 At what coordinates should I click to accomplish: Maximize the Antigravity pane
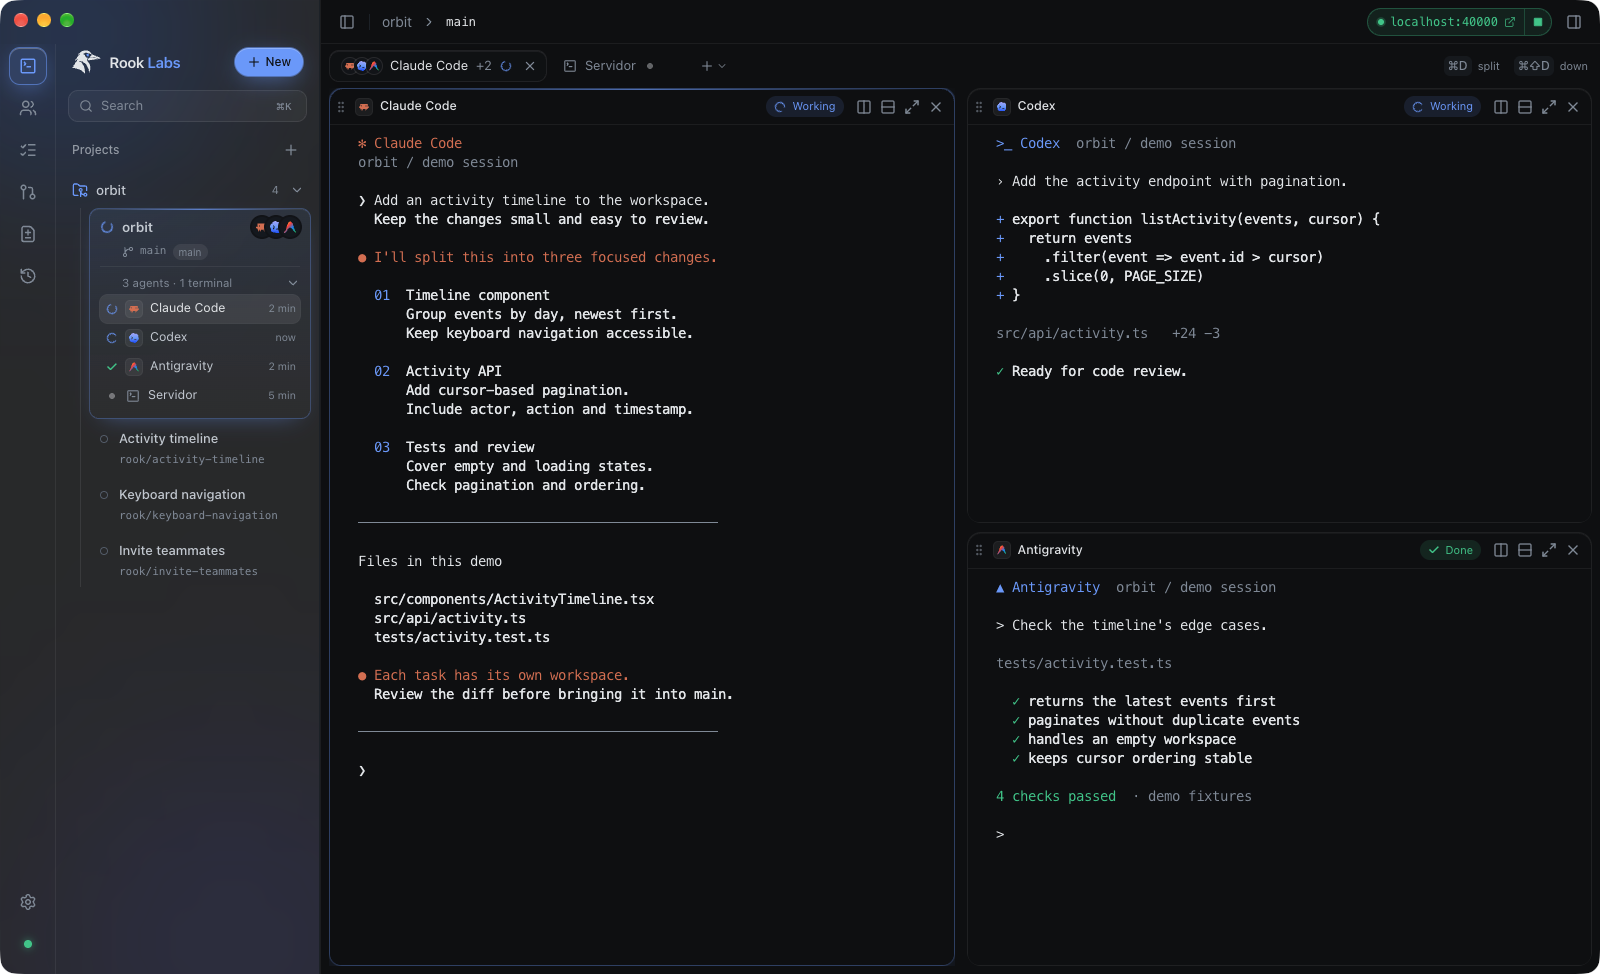pyautogui.click(x=1549, y=550)
